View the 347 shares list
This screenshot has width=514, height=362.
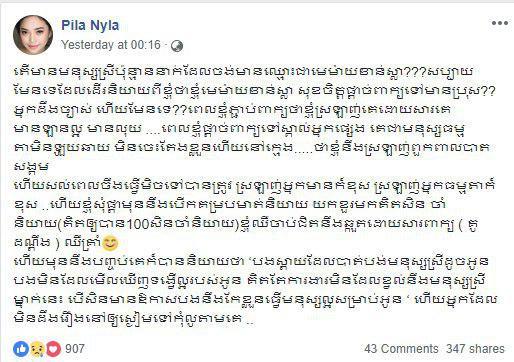476,349
